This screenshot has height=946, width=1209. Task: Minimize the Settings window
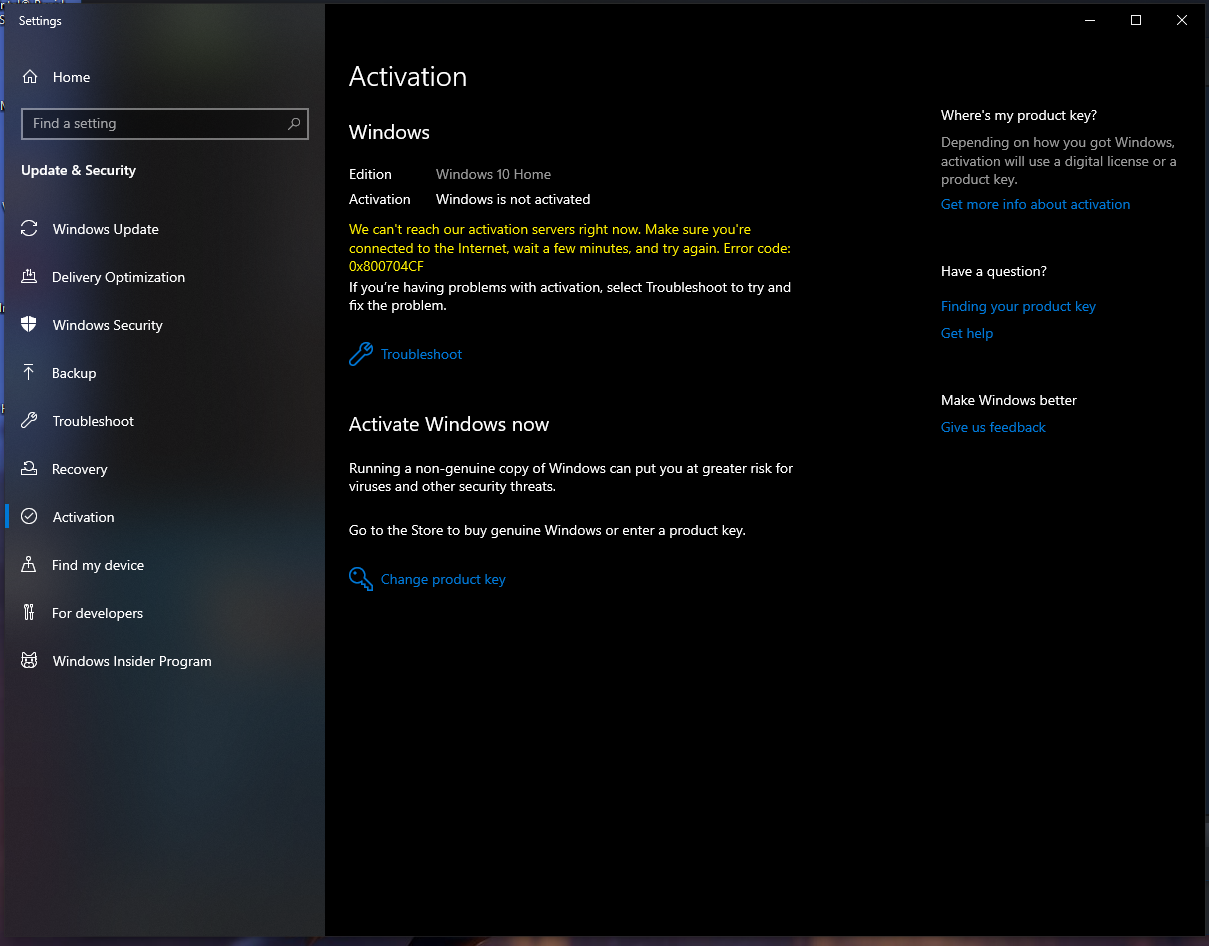tap(1090, 20)
